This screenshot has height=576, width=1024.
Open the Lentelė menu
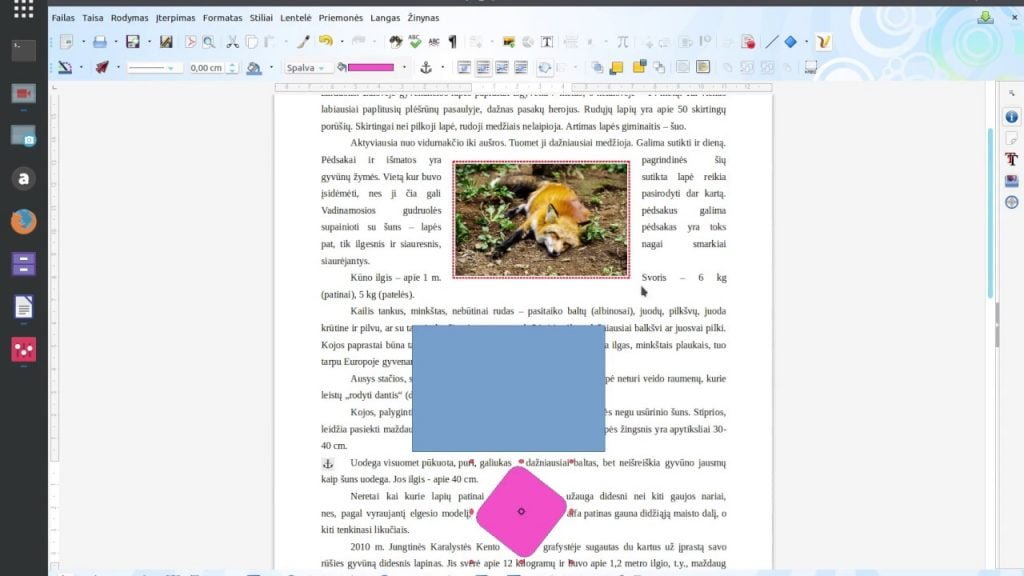click(295, 18)
